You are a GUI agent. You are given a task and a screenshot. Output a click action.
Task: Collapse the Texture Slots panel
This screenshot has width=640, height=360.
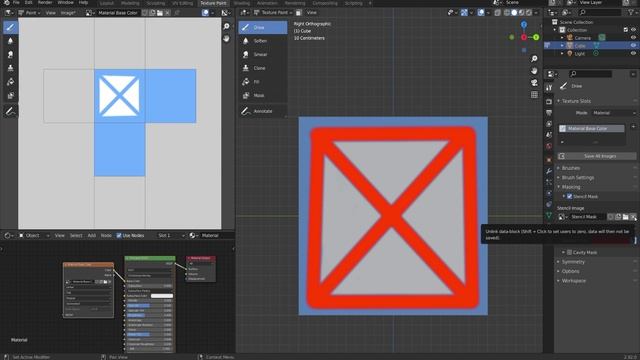576,101
